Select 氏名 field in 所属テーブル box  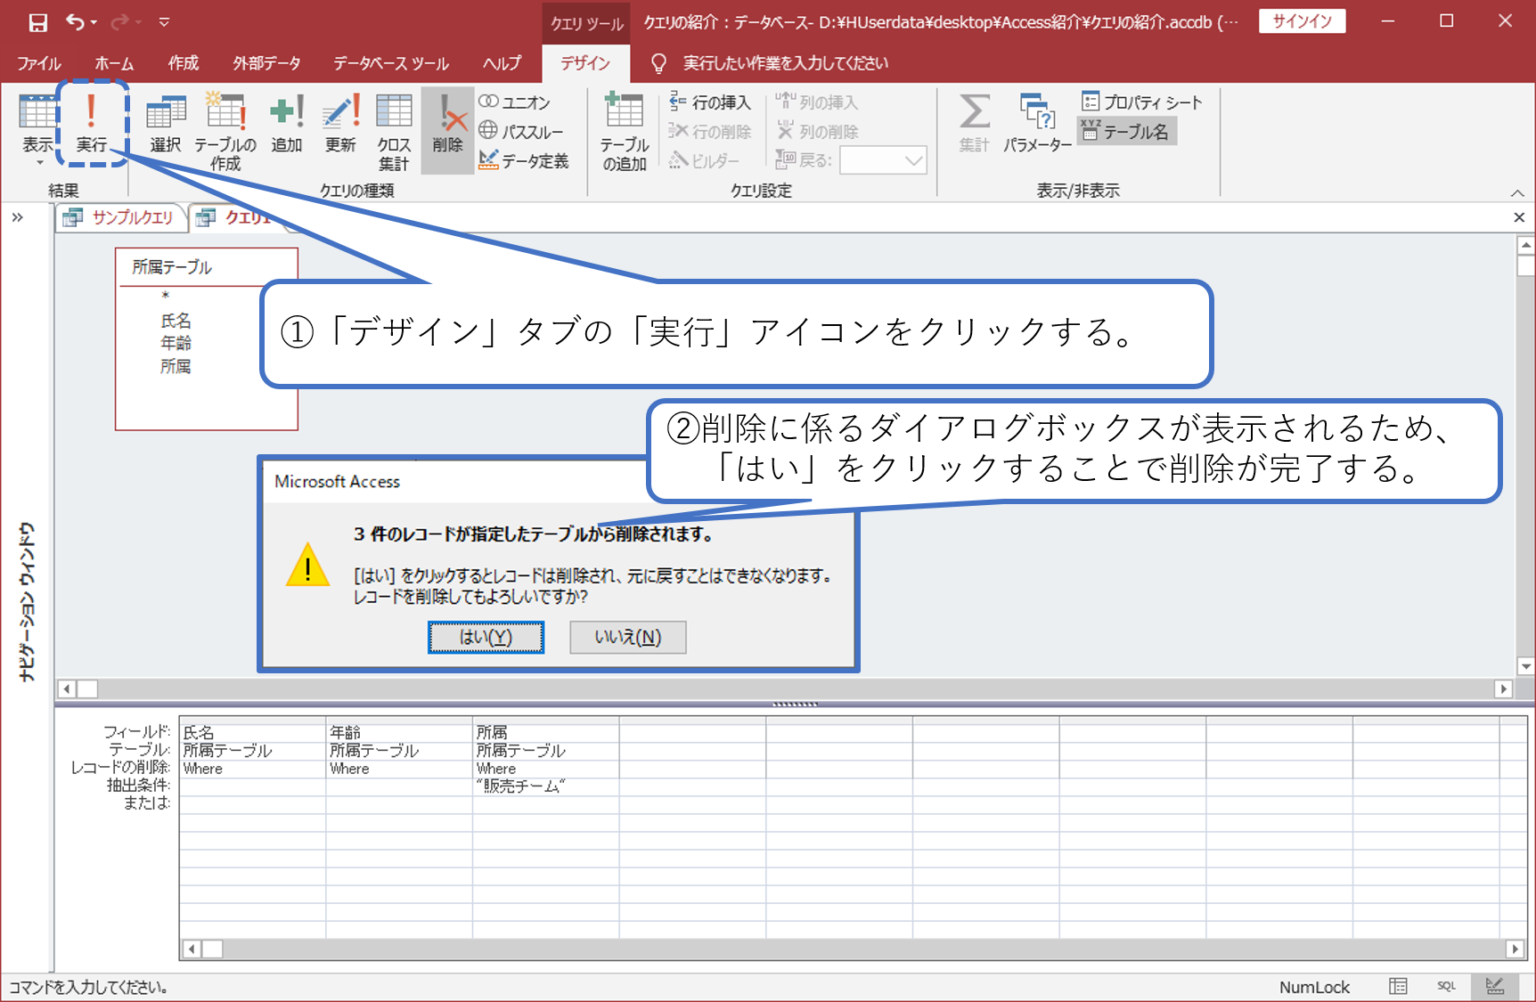[176, 321]
